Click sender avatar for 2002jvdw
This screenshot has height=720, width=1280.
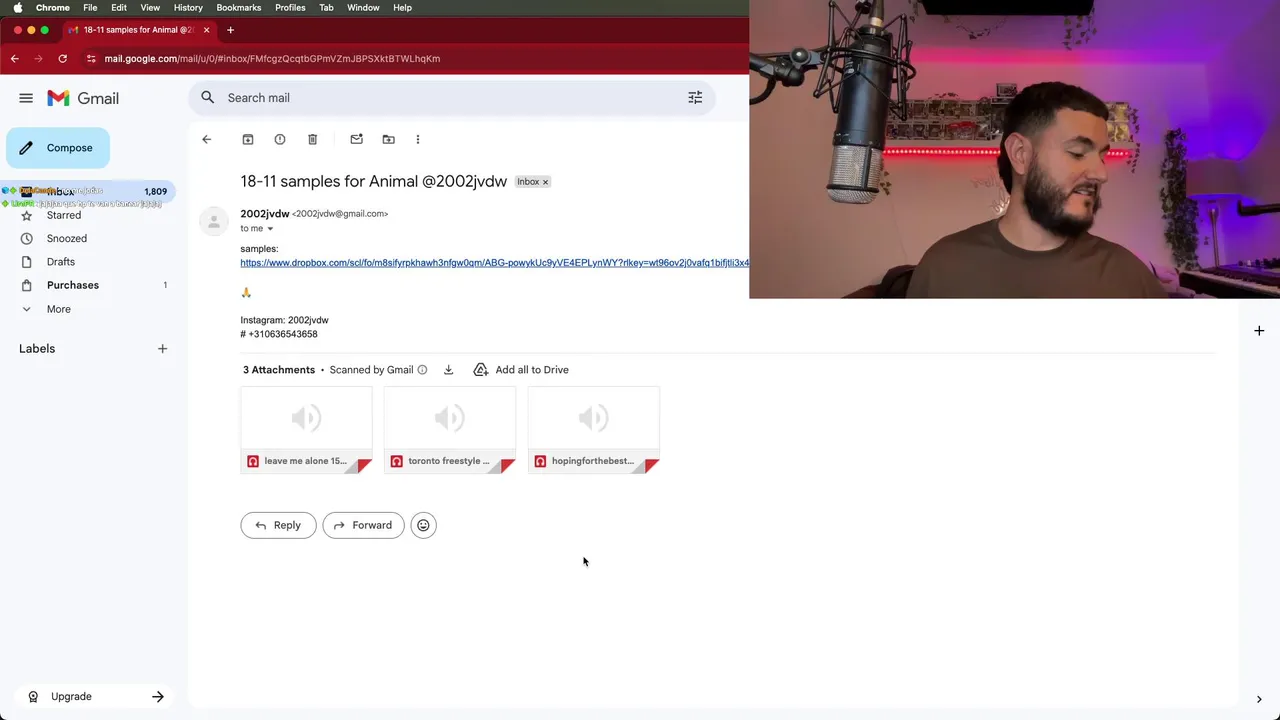213,221
